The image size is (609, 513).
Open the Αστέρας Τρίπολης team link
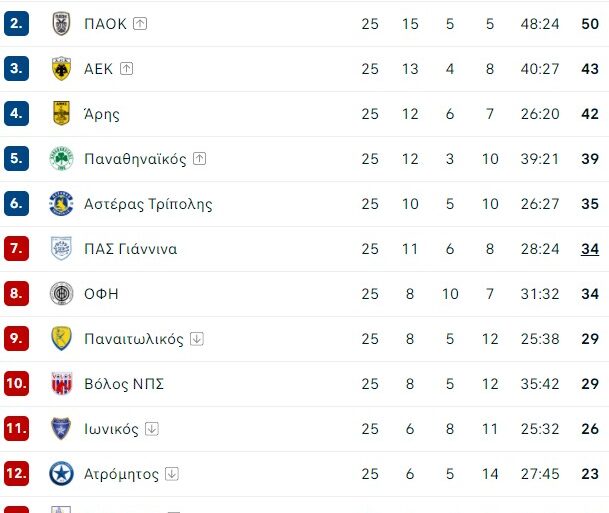pyautogui.click(x=148, y=204)
